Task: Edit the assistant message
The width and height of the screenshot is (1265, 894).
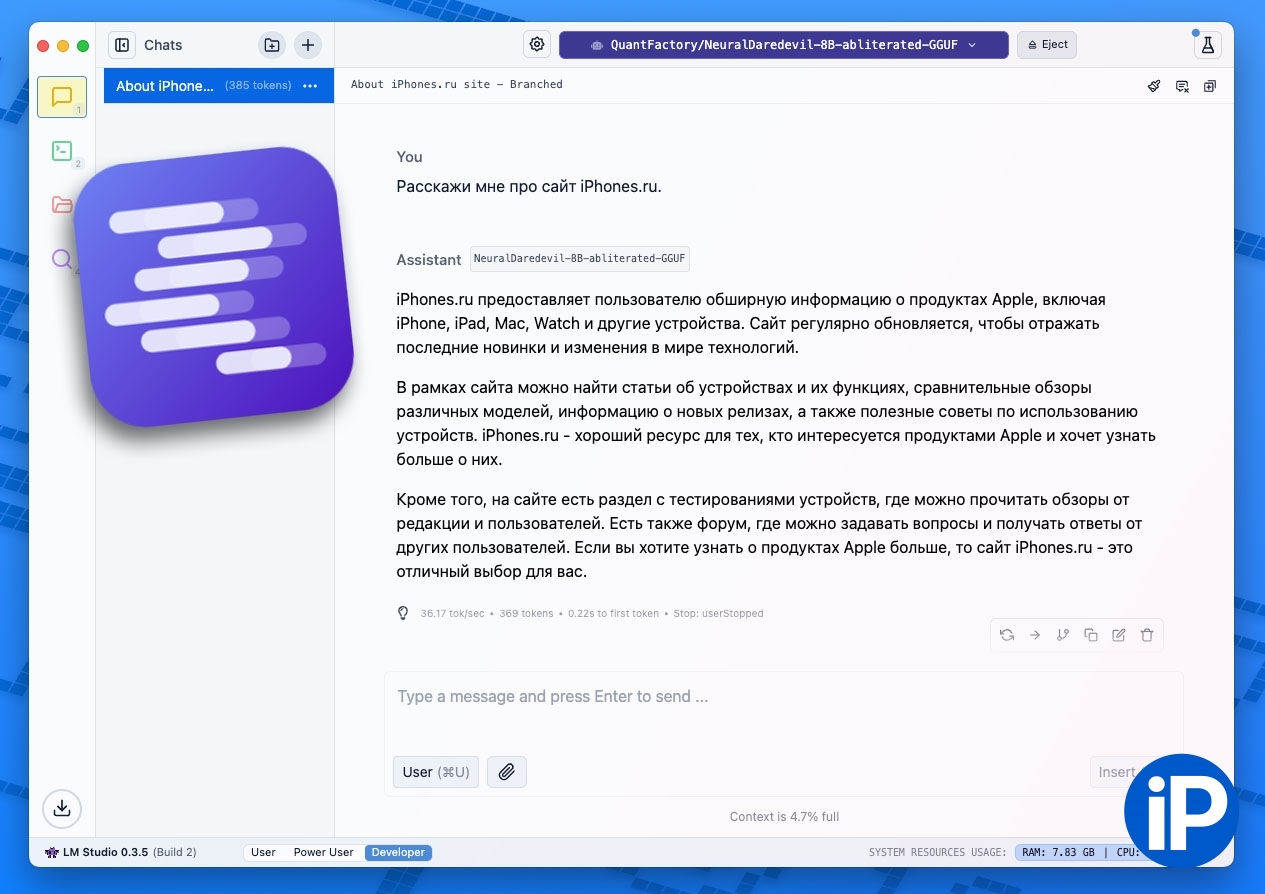Action: (1119, 635)
